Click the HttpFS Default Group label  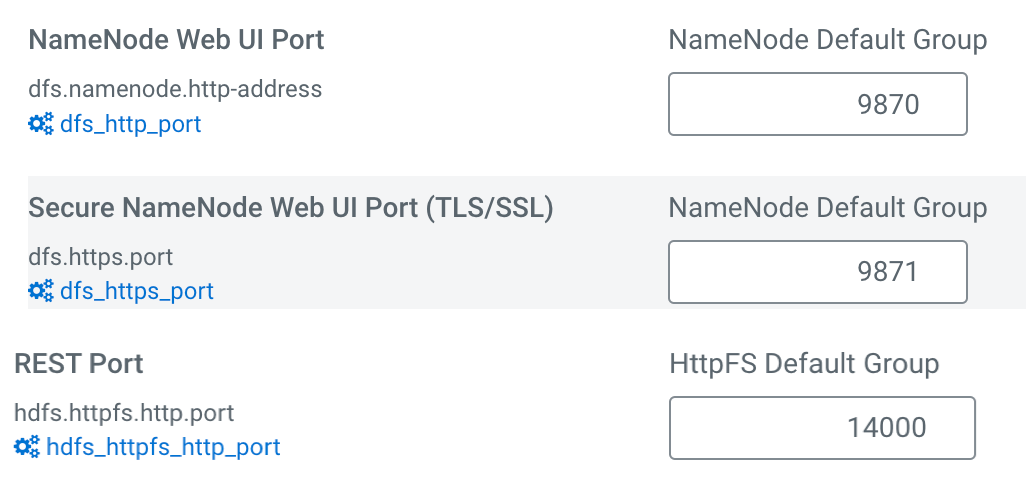[x=804, y=364]
